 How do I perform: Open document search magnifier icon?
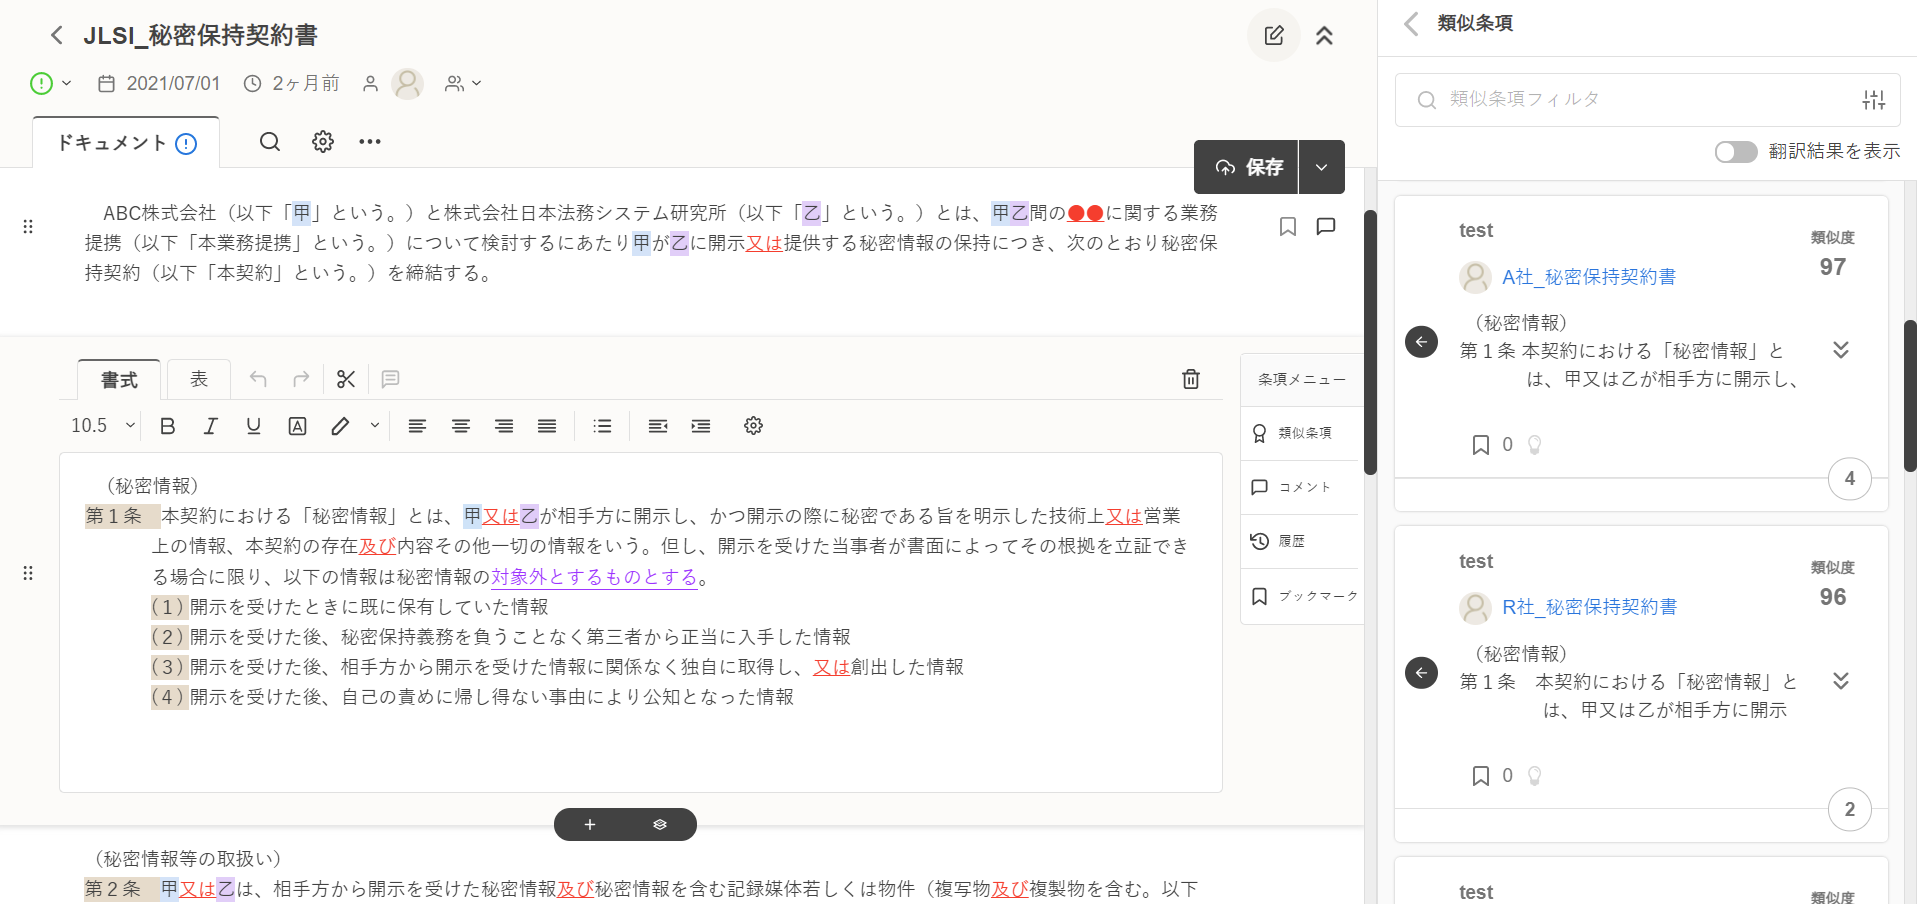click(x=270, y=142)
